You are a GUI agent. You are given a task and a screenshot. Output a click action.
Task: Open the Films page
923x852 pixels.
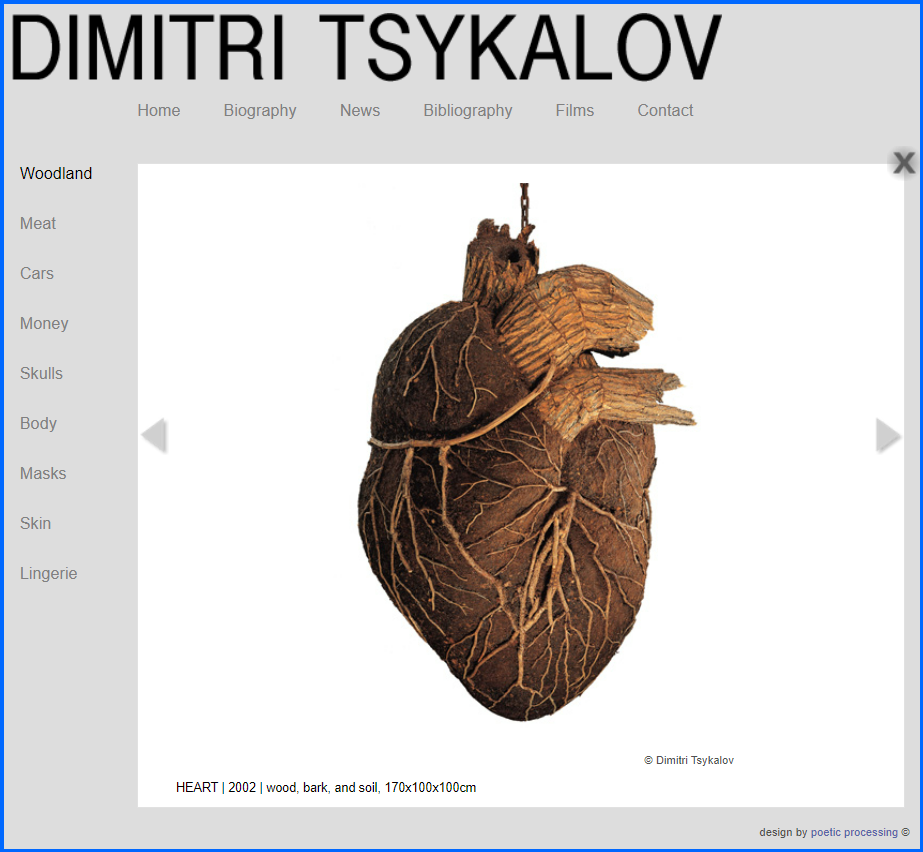click(575, 110)
